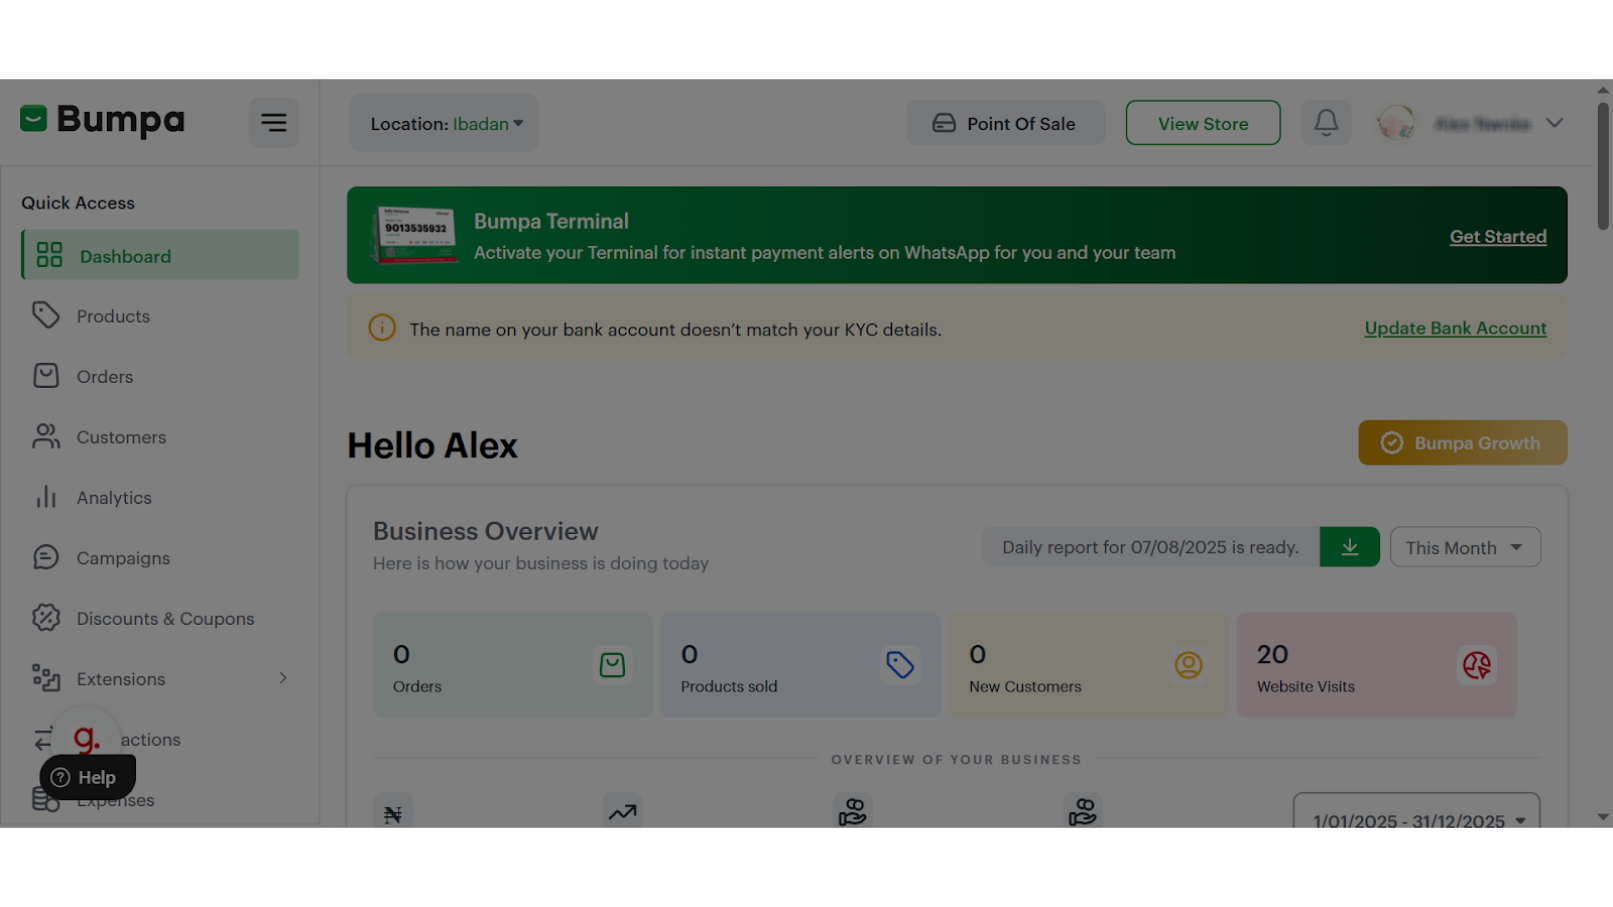Open the Help widget
1613x907 pixels.
click(87, 777)
